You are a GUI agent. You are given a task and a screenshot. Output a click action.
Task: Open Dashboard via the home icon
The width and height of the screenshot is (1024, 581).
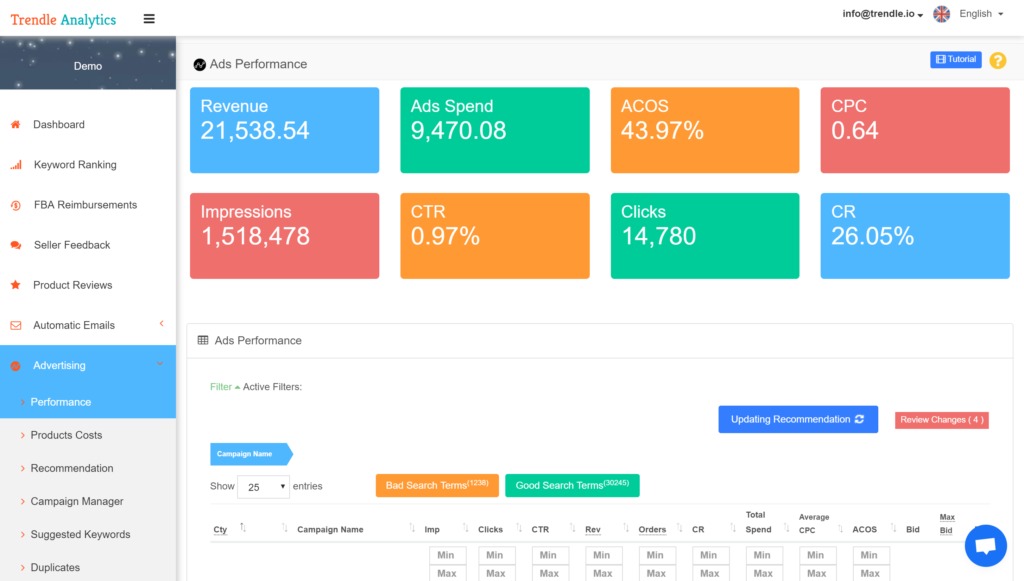click(x=14, y=124)
